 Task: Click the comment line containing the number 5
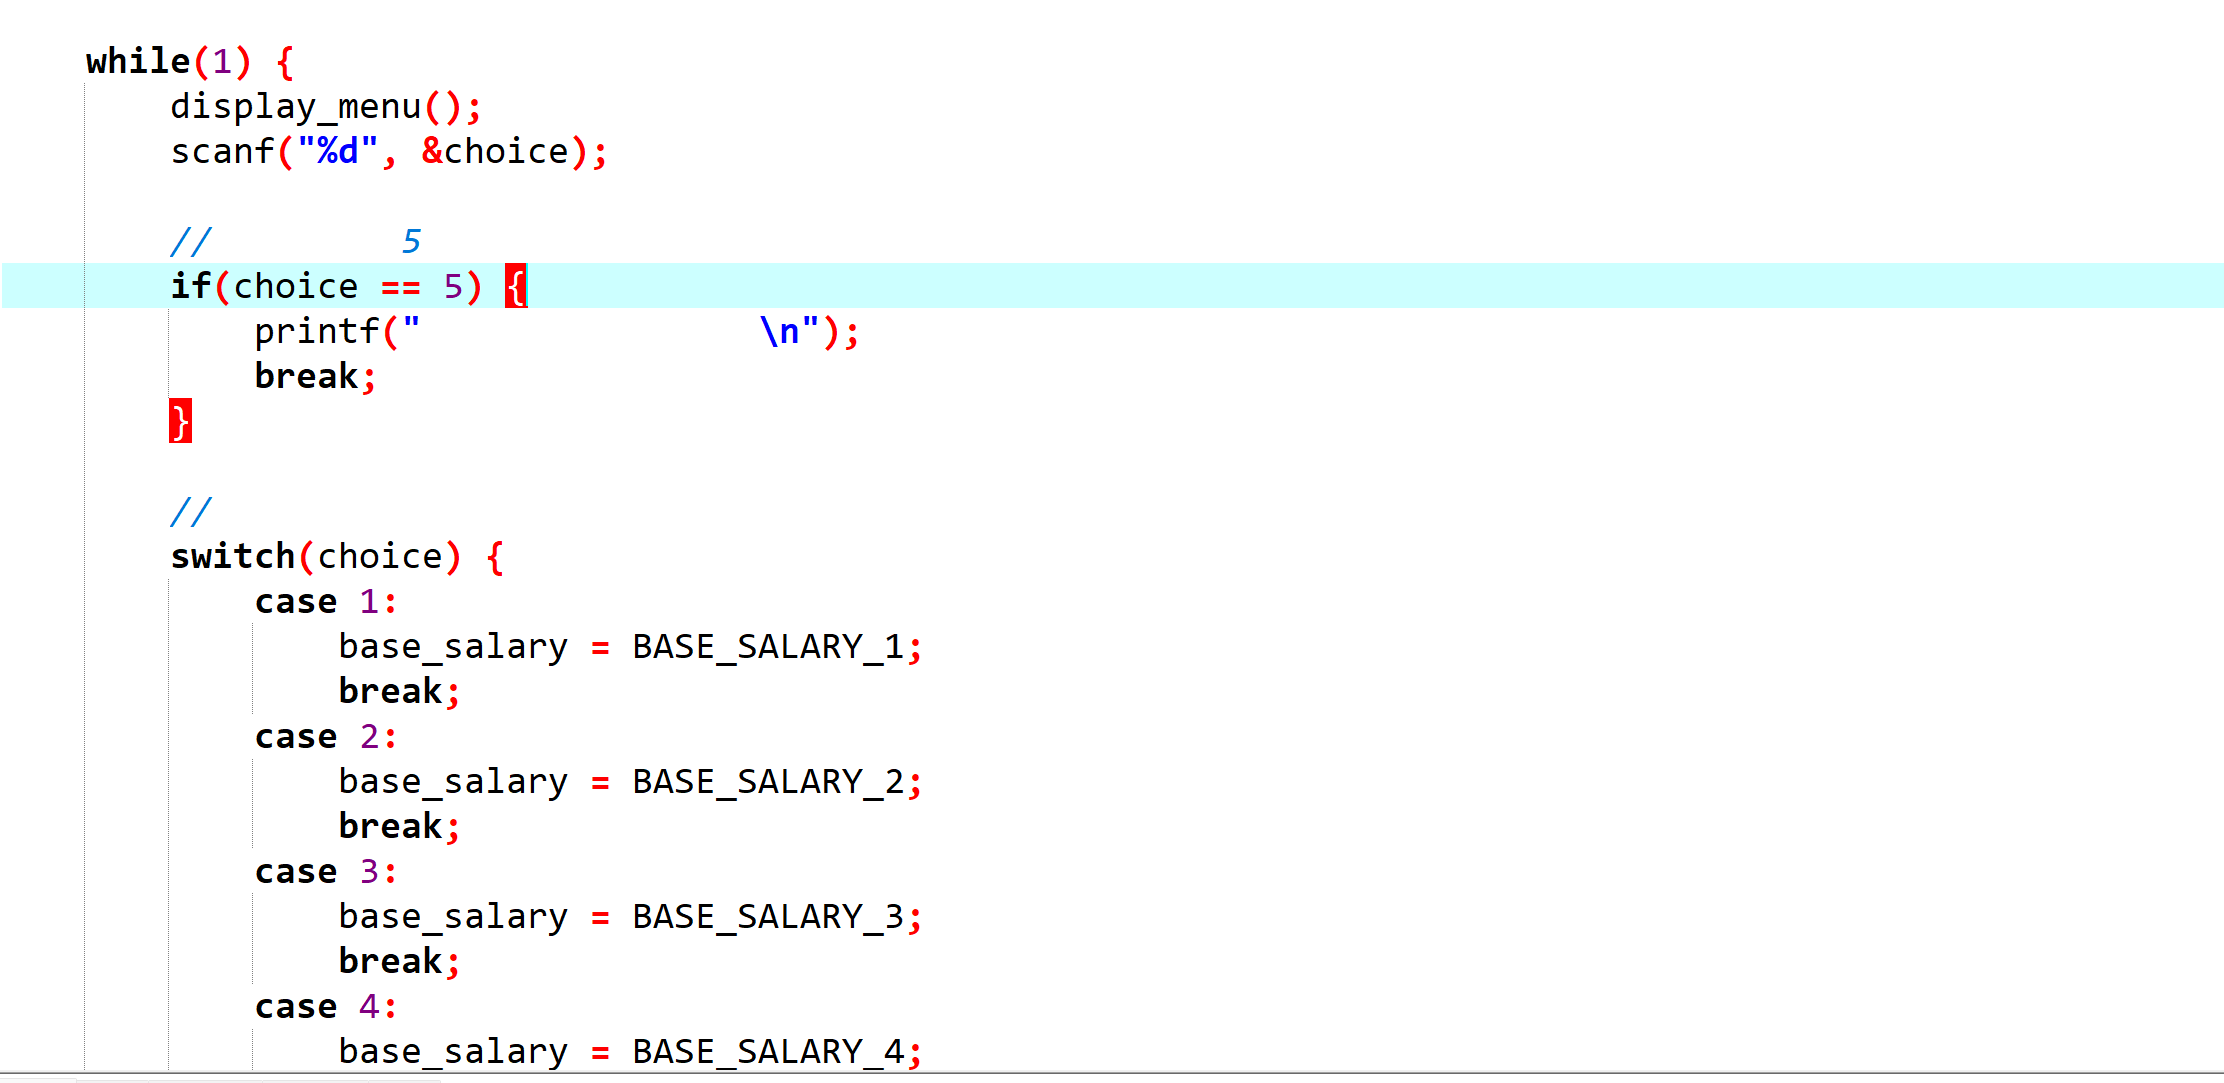(296, 242)
